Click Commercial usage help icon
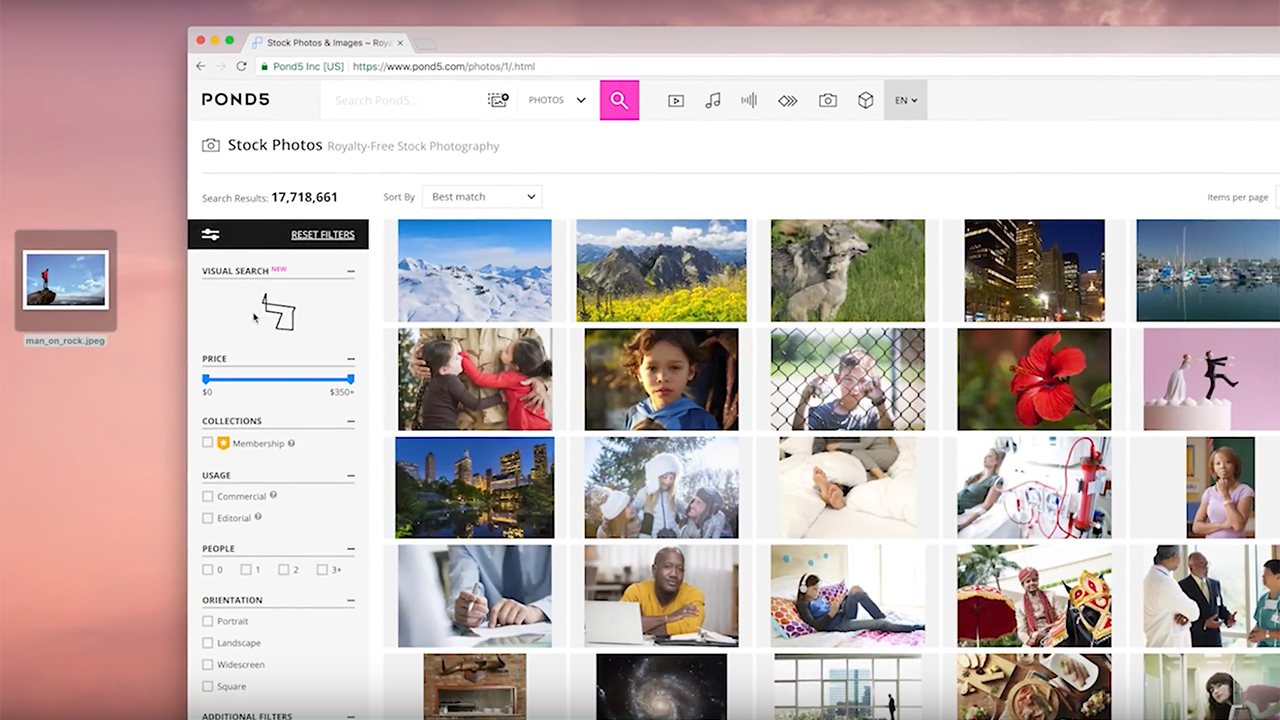 point(273,495)
